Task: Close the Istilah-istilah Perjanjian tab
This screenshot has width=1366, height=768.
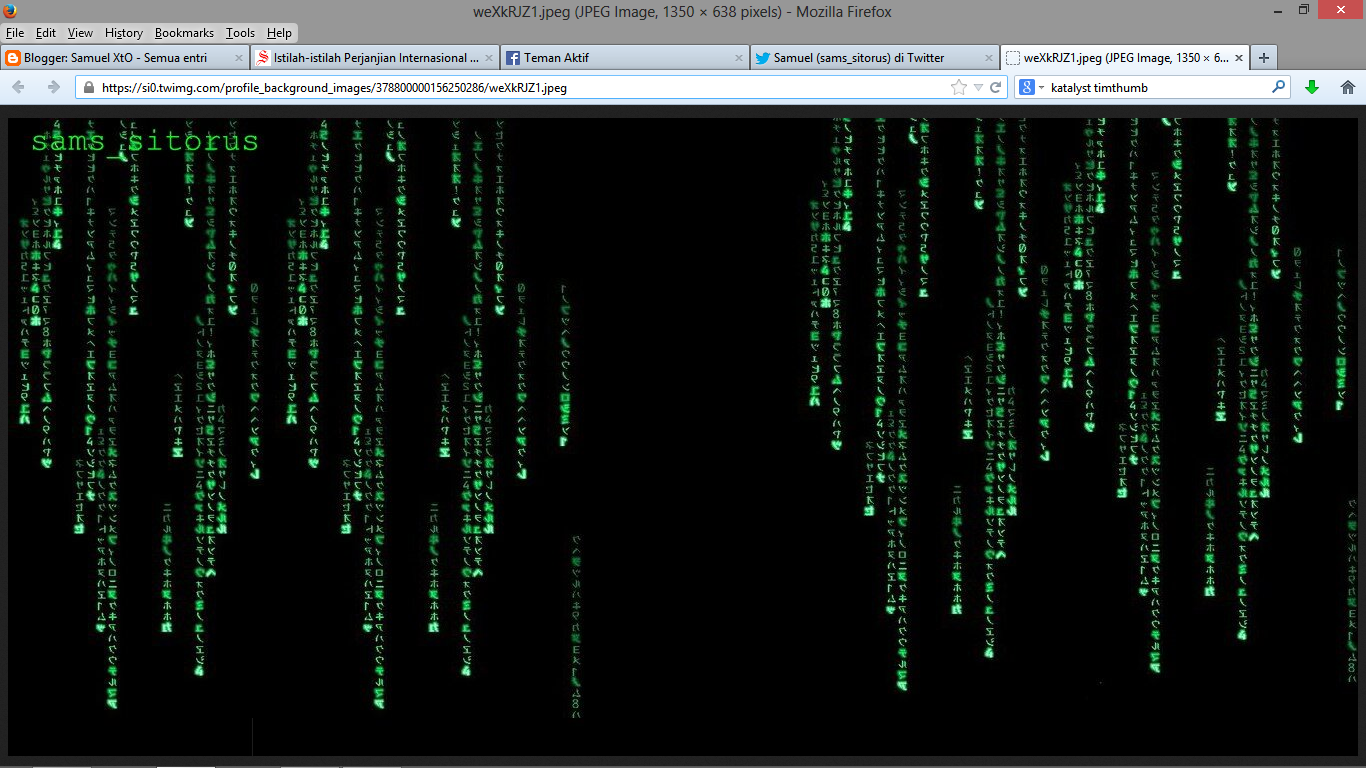Action: (x=488, y=58)
